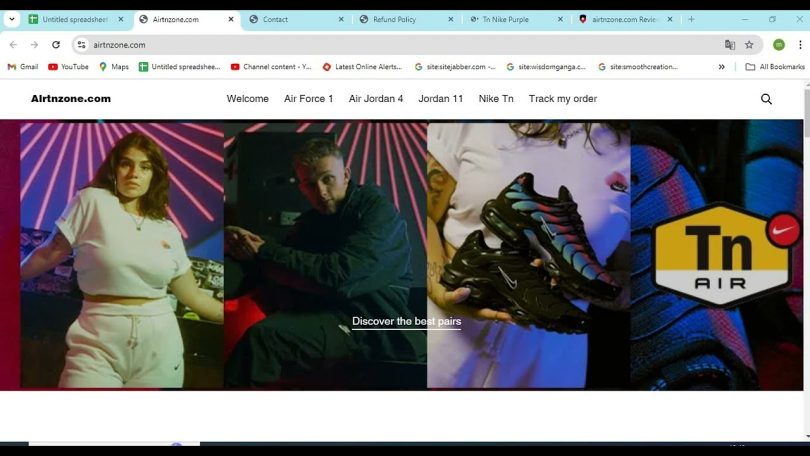Open the Jordan 11 menu item
This screenshot has height=456, width=810.
pos(441,99)
